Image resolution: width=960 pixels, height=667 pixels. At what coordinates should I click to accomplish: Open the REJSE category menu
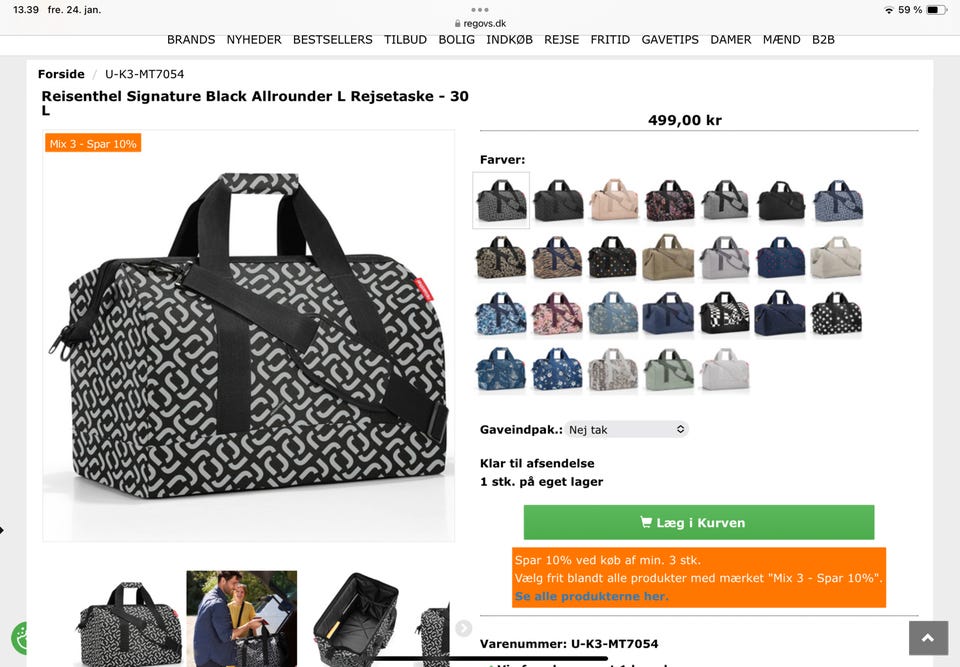point(561,40)
